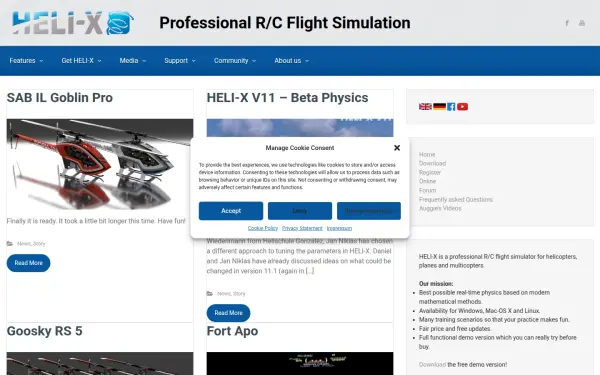Screen dimensions: 600x375
Task: Expand the Support menu
Action: [x=180, y=60]
